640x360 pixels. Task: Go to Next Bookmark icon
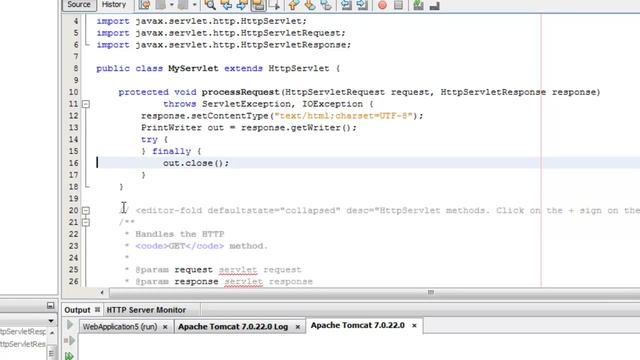pyautogui.click(x=309, y=5)
